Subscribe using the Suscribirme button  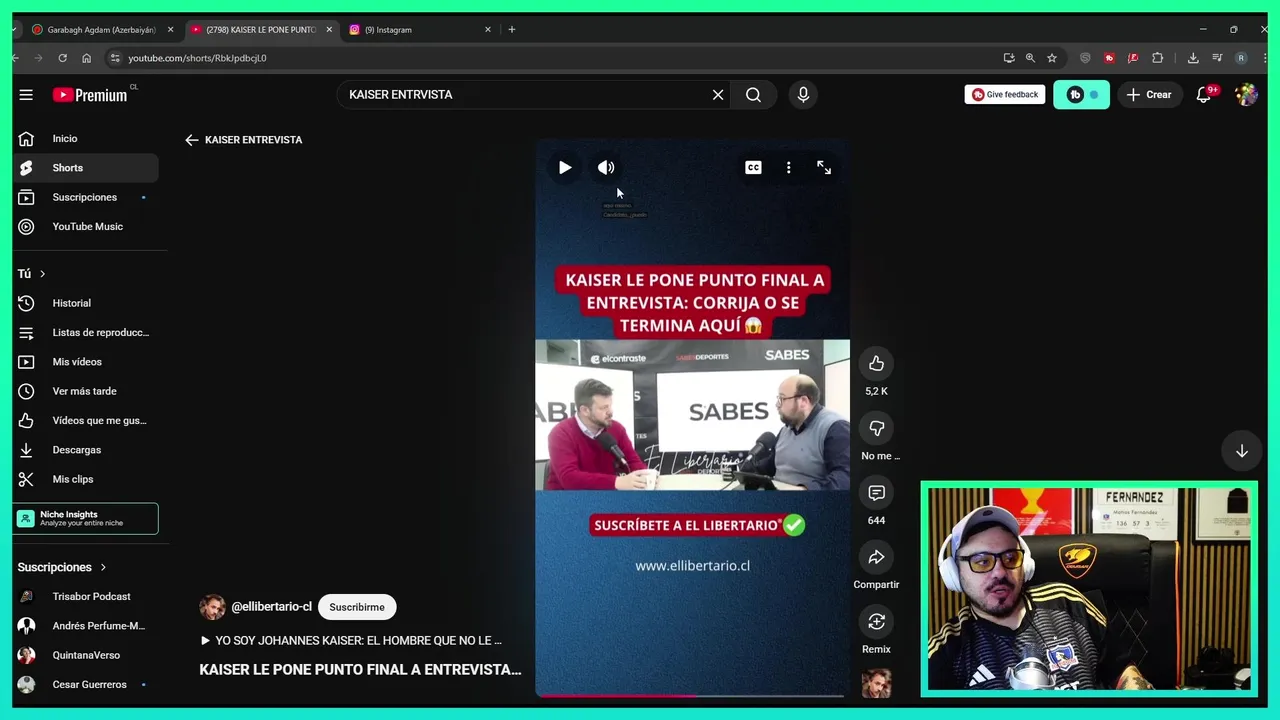point(357,607)
